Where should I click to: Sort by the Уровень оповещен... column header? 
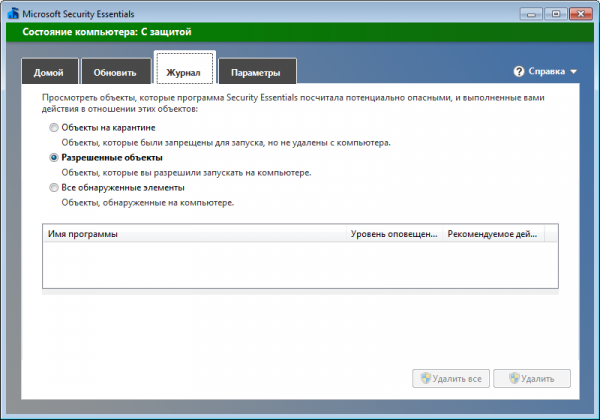pyautogui.click(x=395, y=234)
